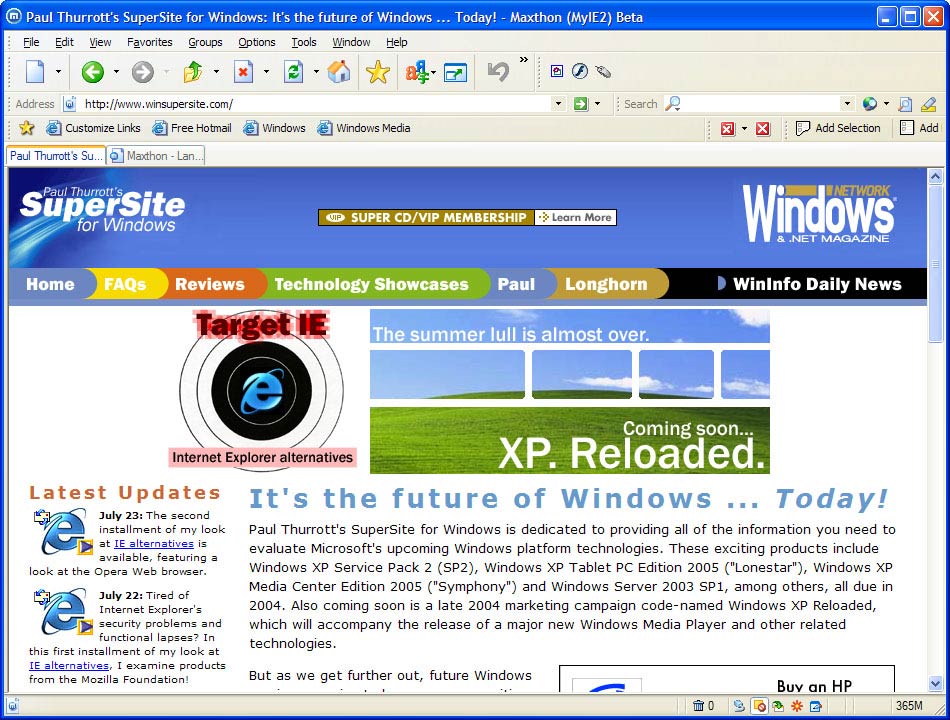This screenshot has width=950, height=720.
Task: Click the green Back arrow button
Action: click(x=93, y=72)
